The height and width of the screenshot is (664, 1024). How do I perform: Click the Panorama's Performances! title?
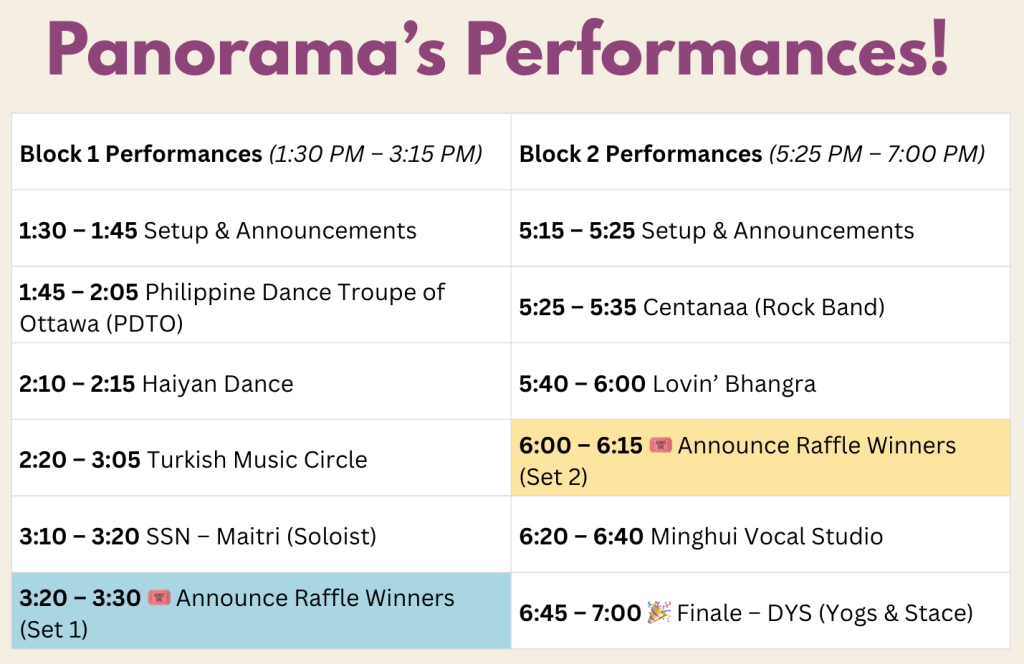[497, 52]
